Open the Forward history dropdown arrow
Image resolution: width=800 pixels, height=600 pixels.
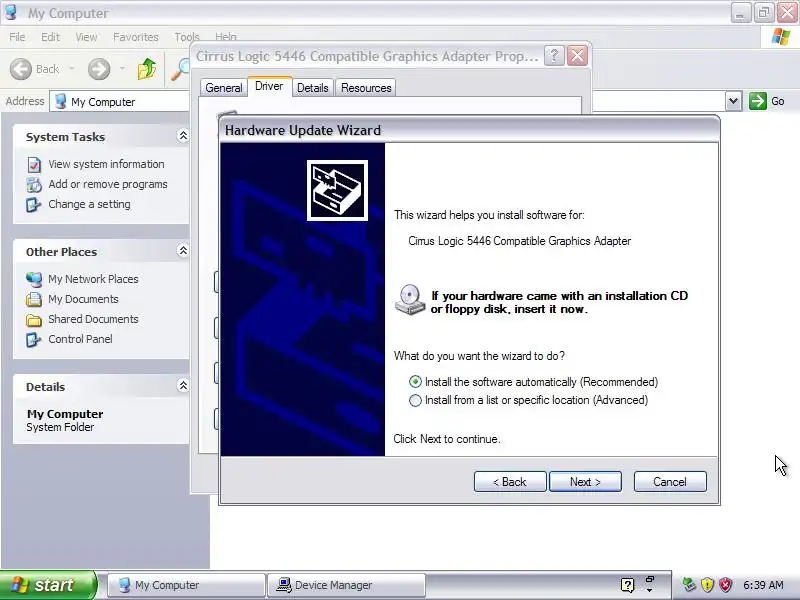122,68
